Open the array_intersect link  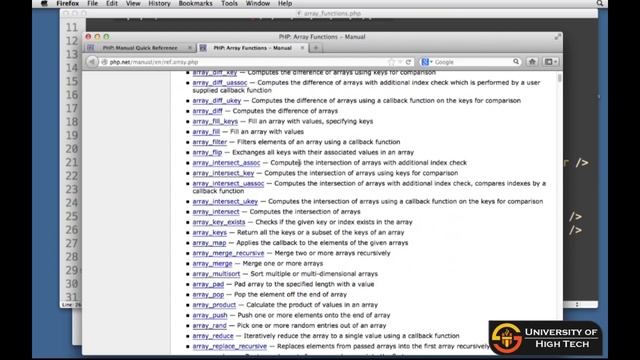[x=216, y=212]
